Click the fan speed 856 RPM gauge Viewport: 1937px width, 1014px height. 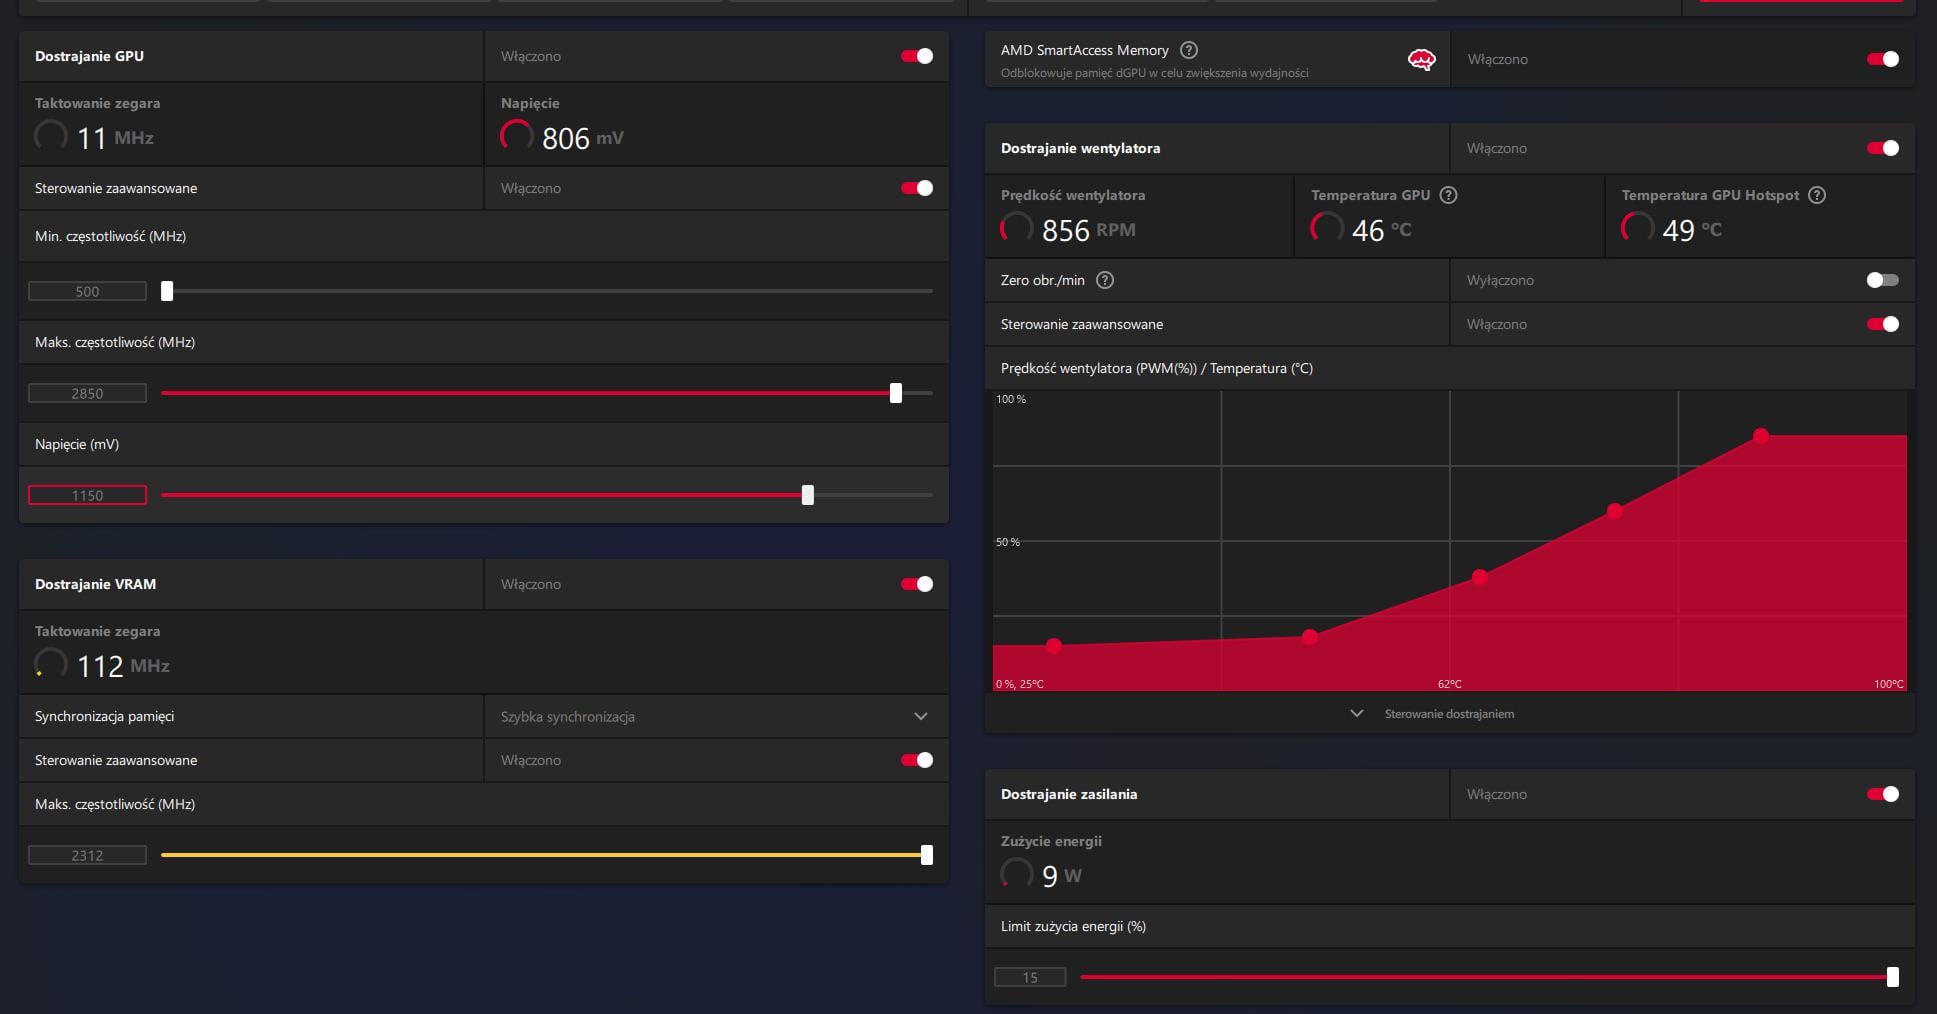[x=1017, y=229]
